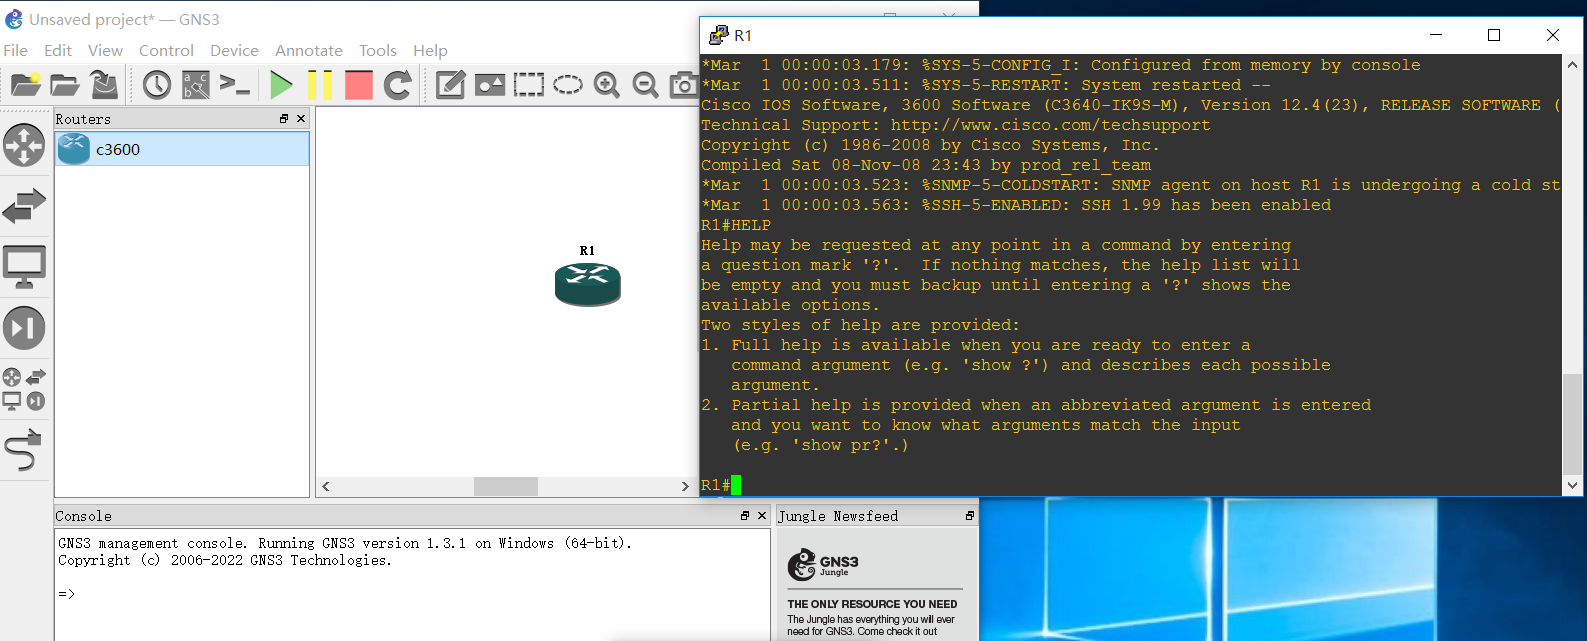Reload all nodes

coord(398,85)
